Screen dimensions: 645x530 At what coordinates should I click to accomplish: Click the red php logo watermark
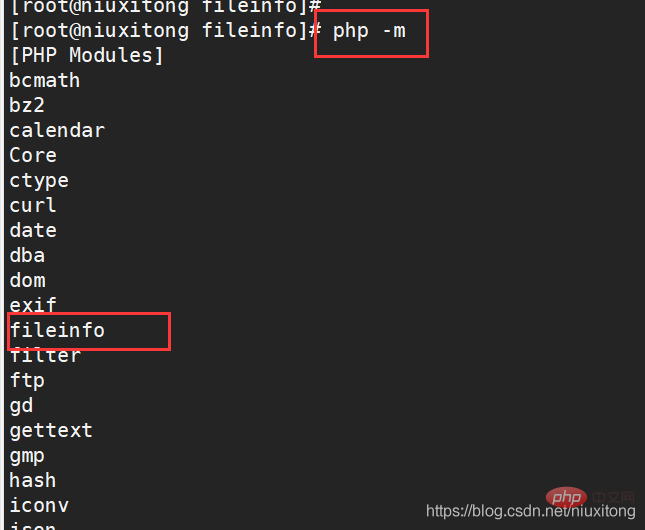(x=566, y=497)
